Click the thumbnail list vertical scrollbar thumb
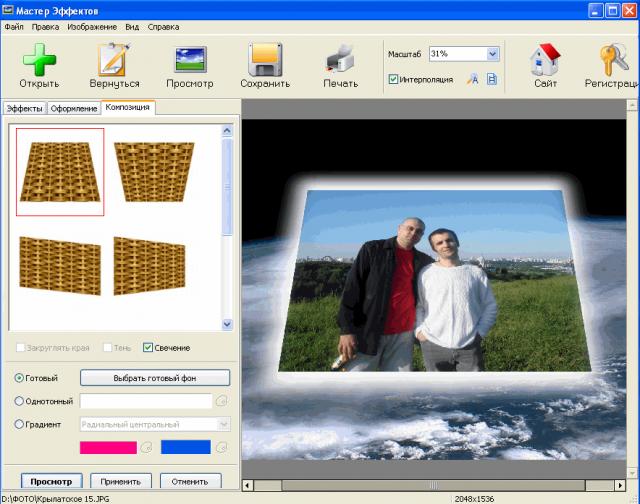Screen dimensions: 640x504 coord(227,187)
